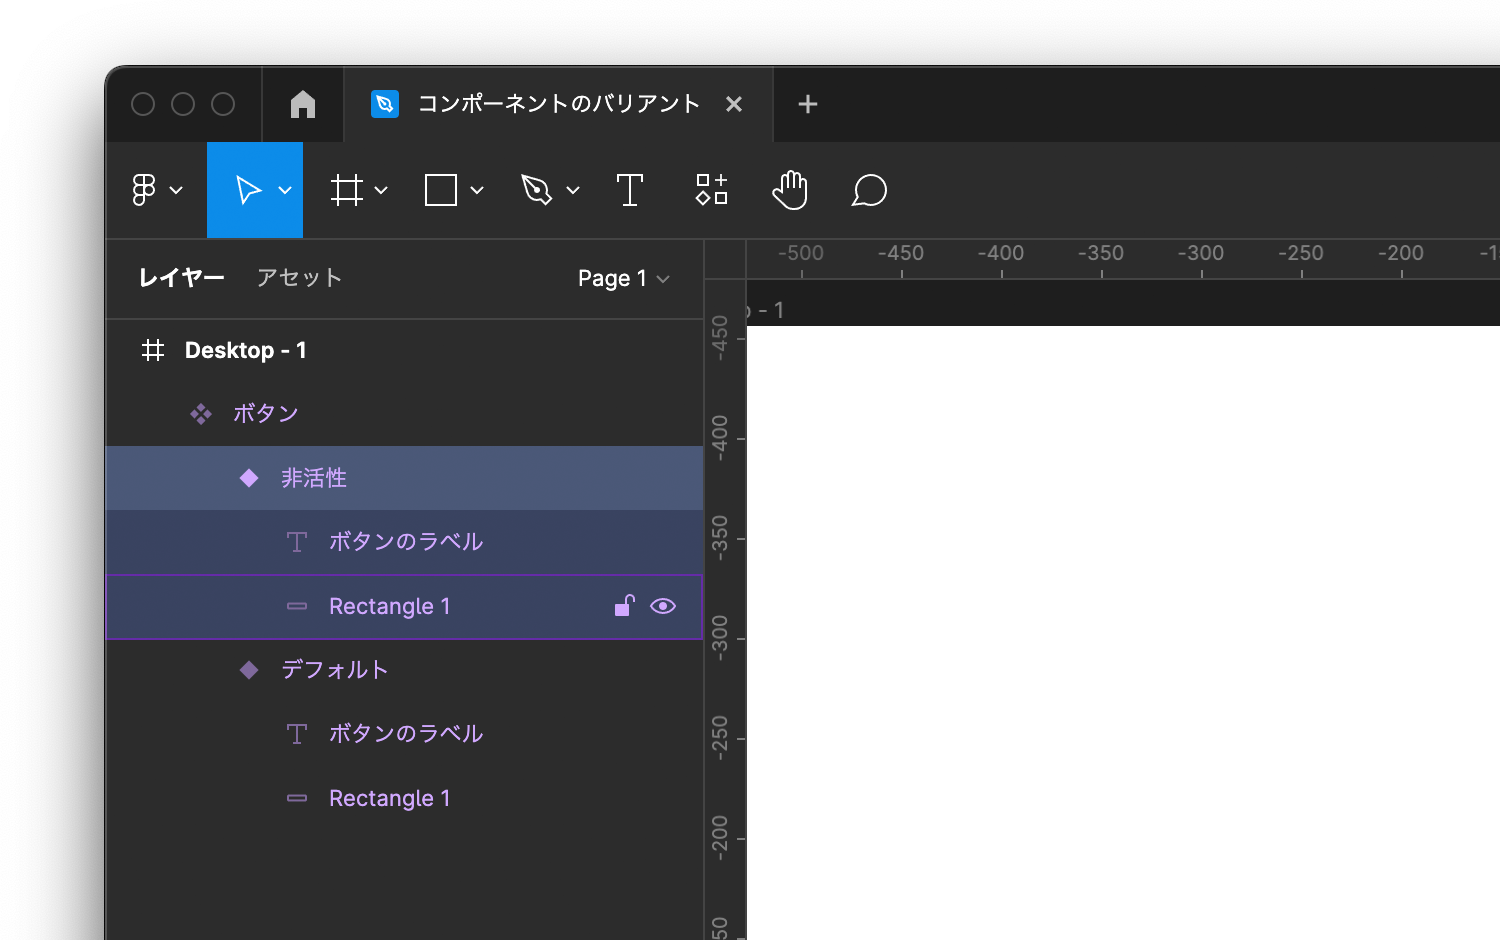Click the variant diamond icon beside デフォルト
Viewport: 1500px width, 940px height.
(249, 670)
